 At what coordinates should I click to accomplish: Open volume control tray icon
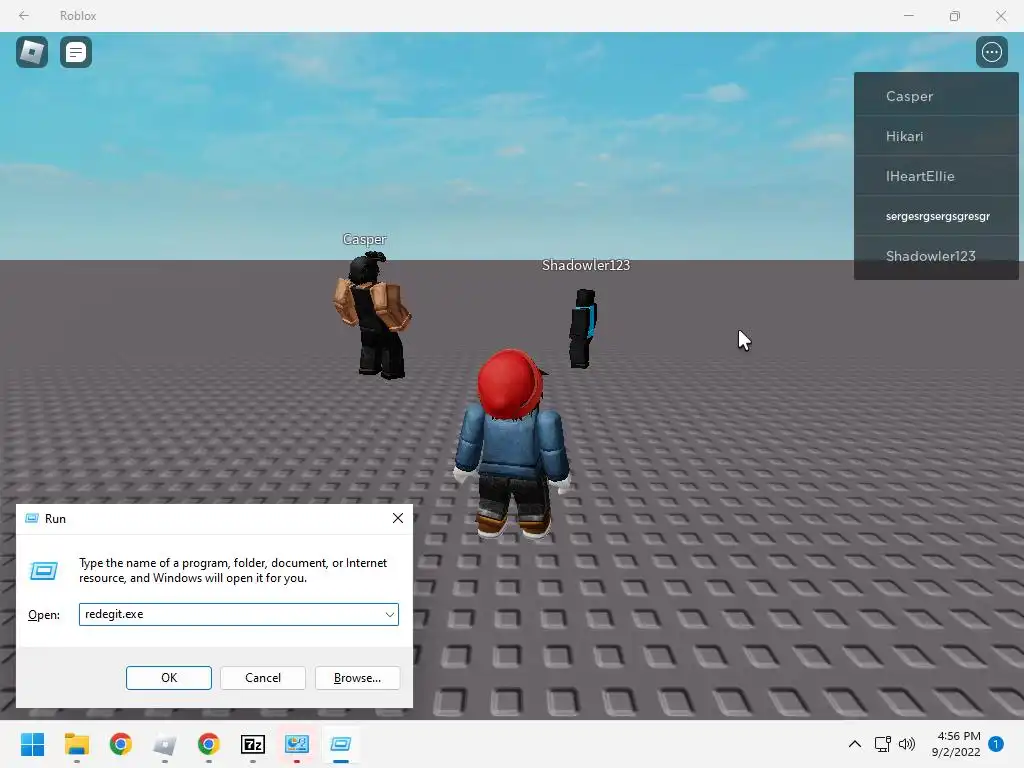point(906,744)
